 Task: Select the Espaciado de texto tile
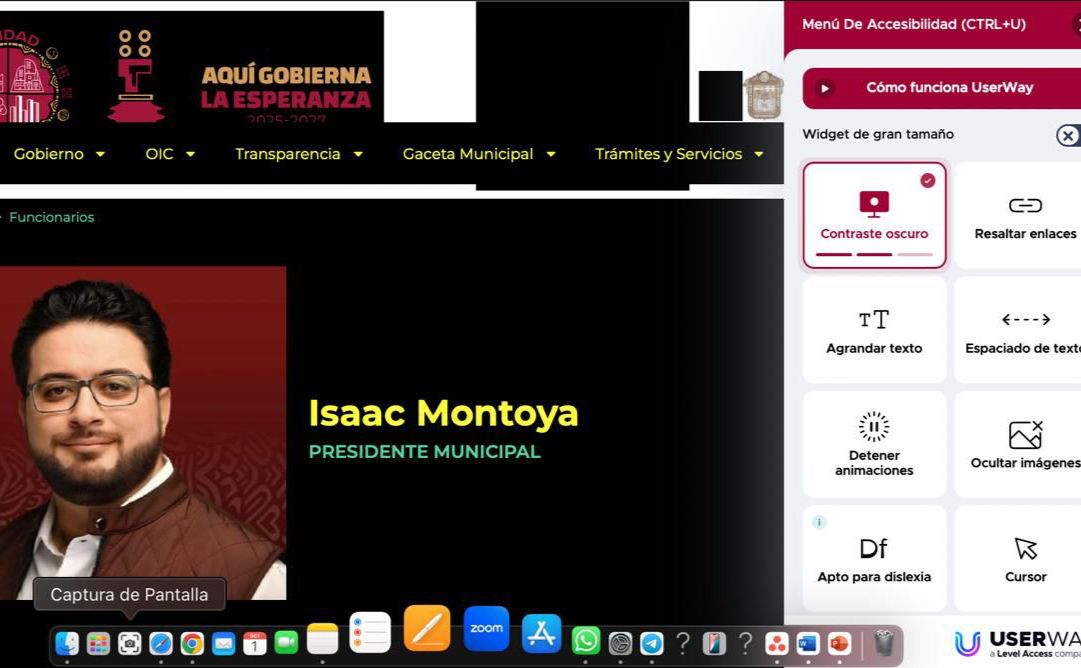[x=1020, y=330]
